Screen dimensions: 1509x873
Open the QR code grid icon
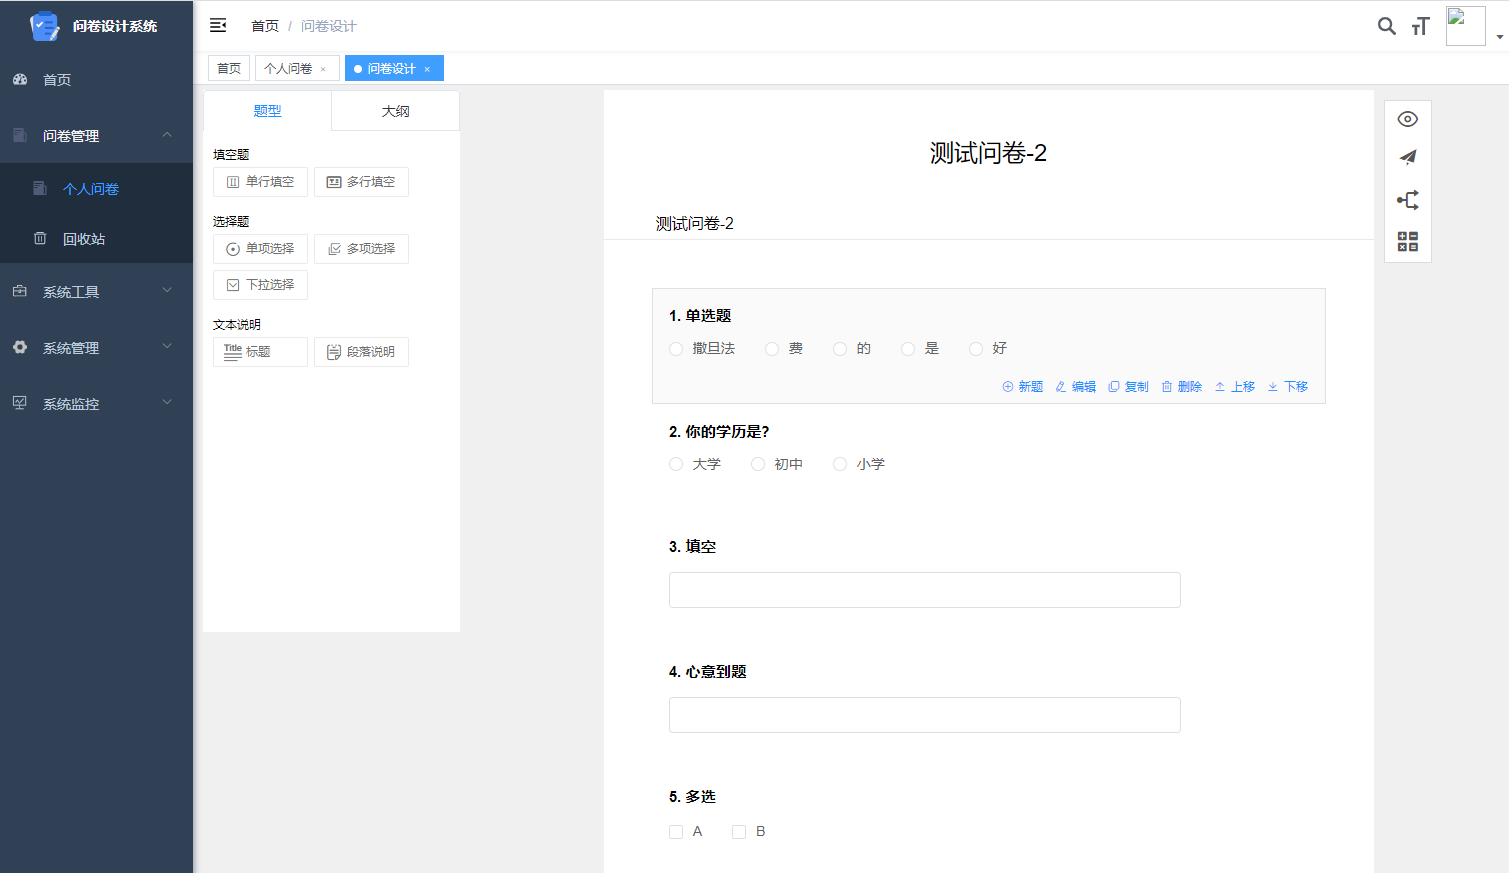coord(1408,241)
